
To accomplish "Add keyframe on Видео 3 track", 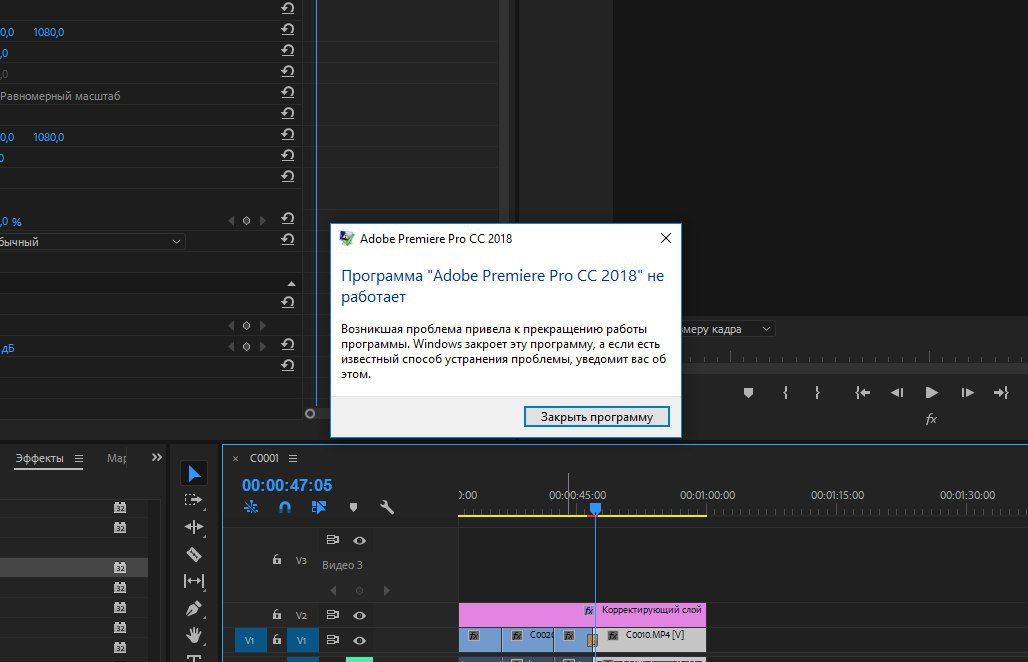I will [359, 591].
